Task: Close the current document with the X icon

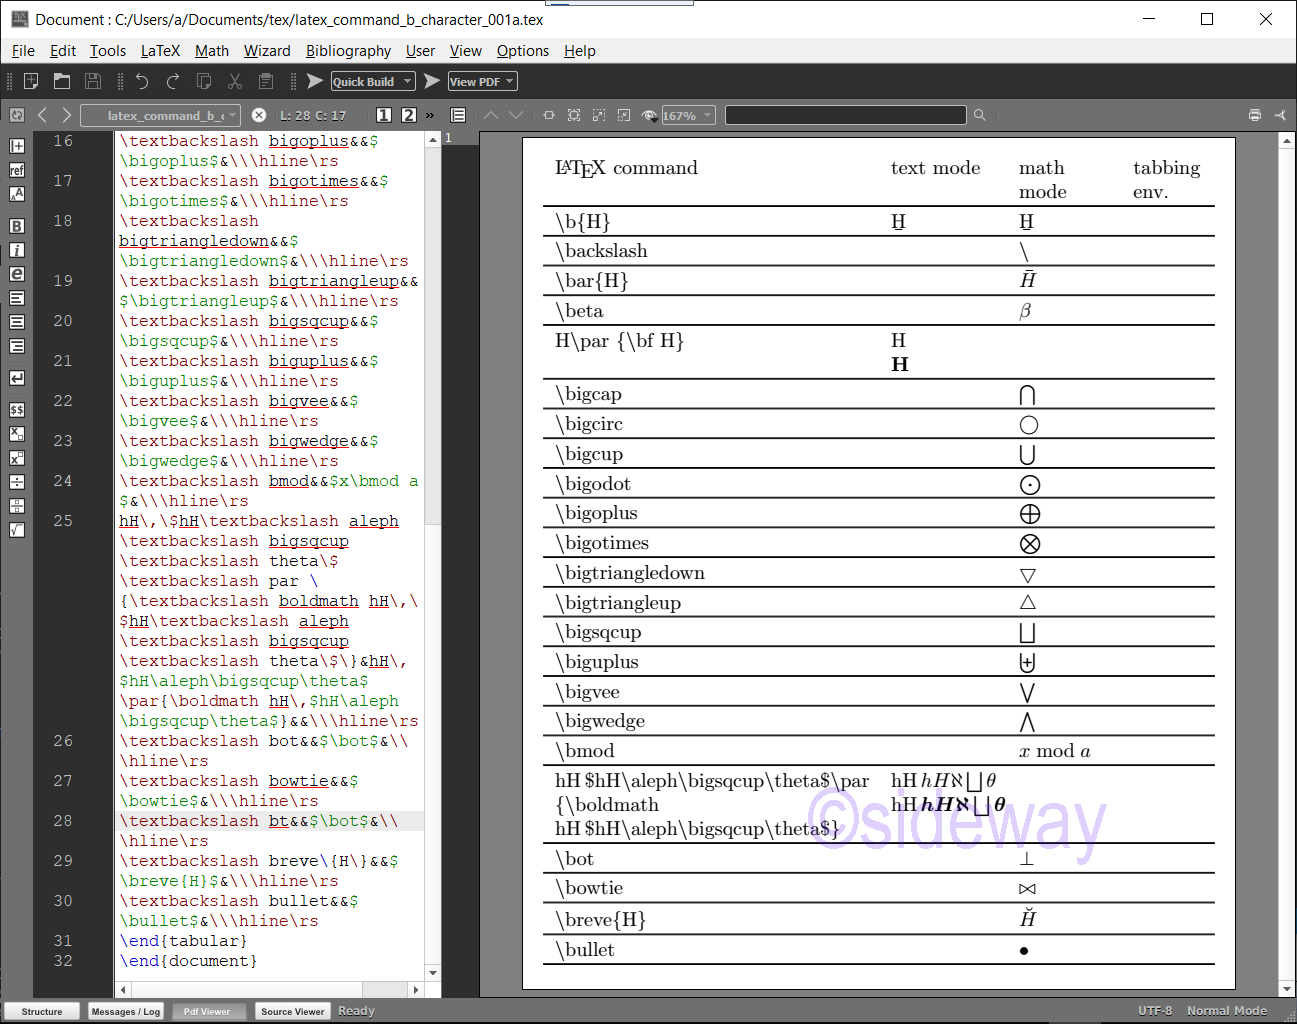Action: pyautogui.click(x=259, y=115)
